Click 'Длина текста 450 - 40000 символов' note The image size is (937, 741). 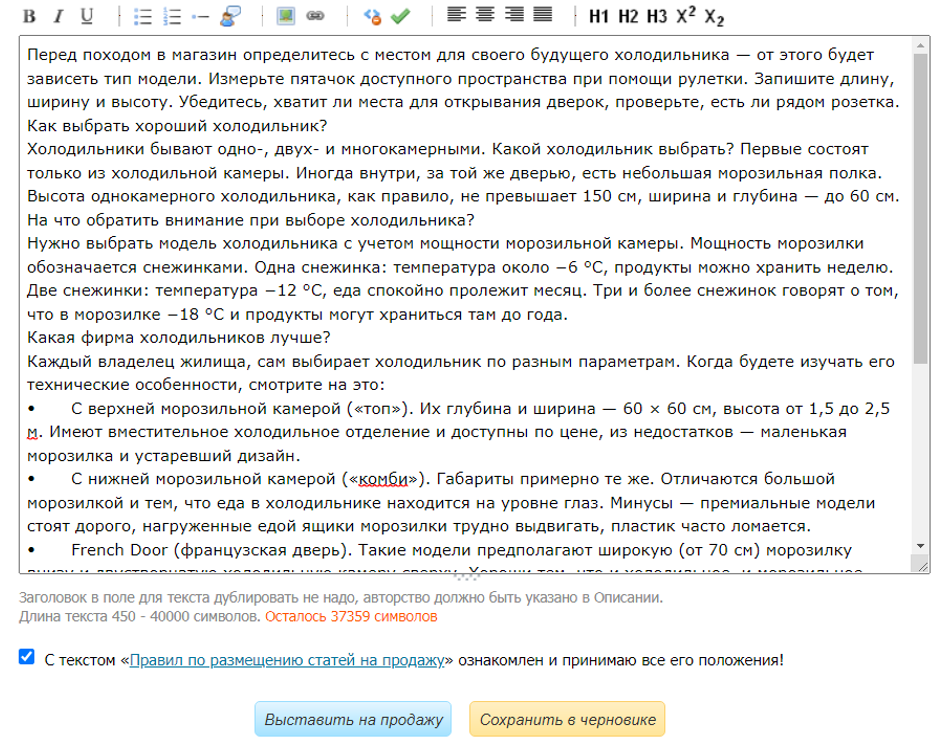[x=140, y=617]
